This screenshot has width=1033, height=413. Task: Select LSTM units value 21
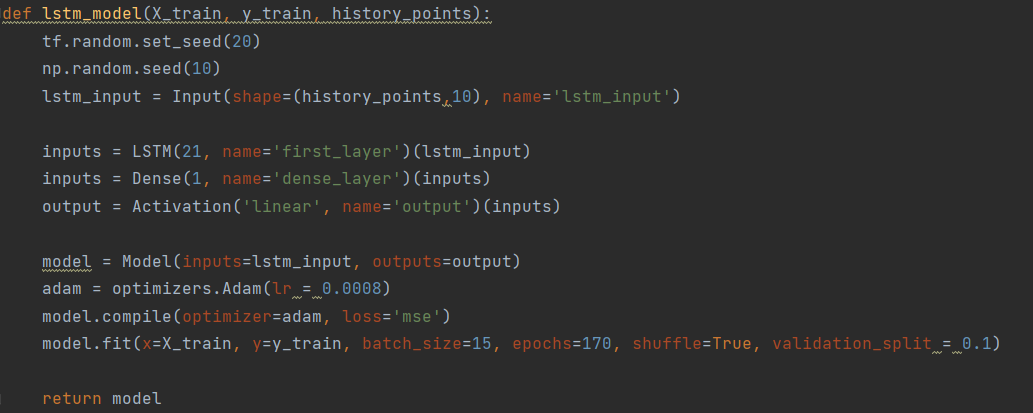192,151
